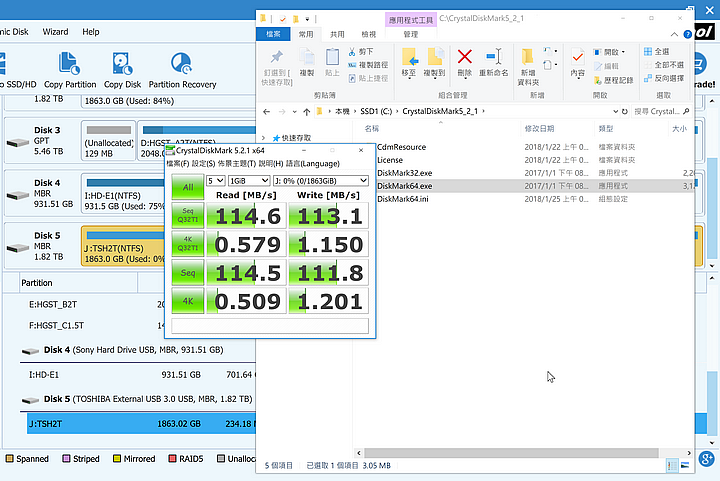Open the recent locations dropdown arrow
Viewport: 720px width, 481px height.
[294, 112]
